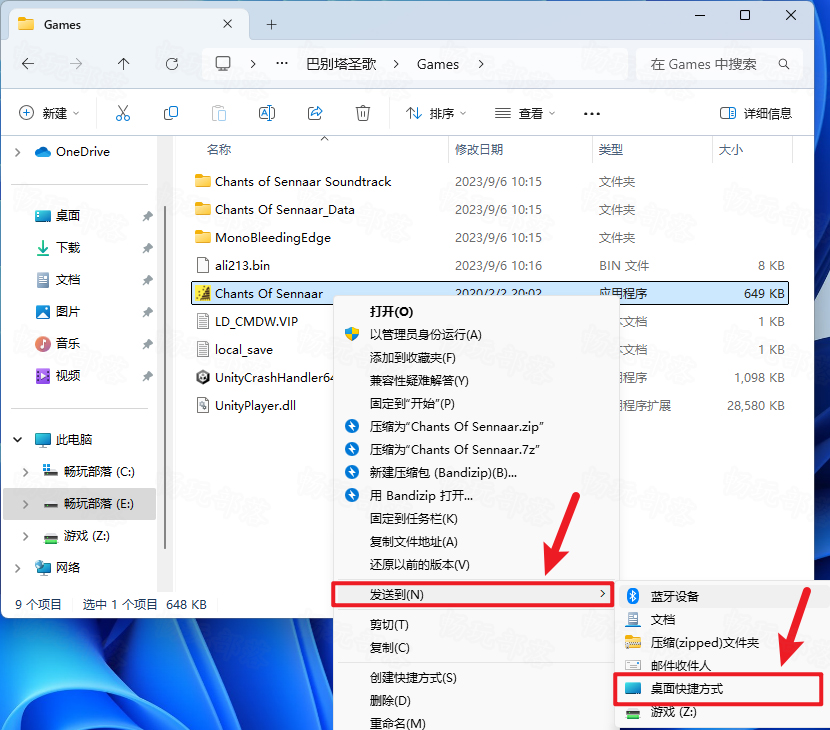Choose 固定到"开始"(P) menu entry
Screen dimensions: 830x730
412,404
